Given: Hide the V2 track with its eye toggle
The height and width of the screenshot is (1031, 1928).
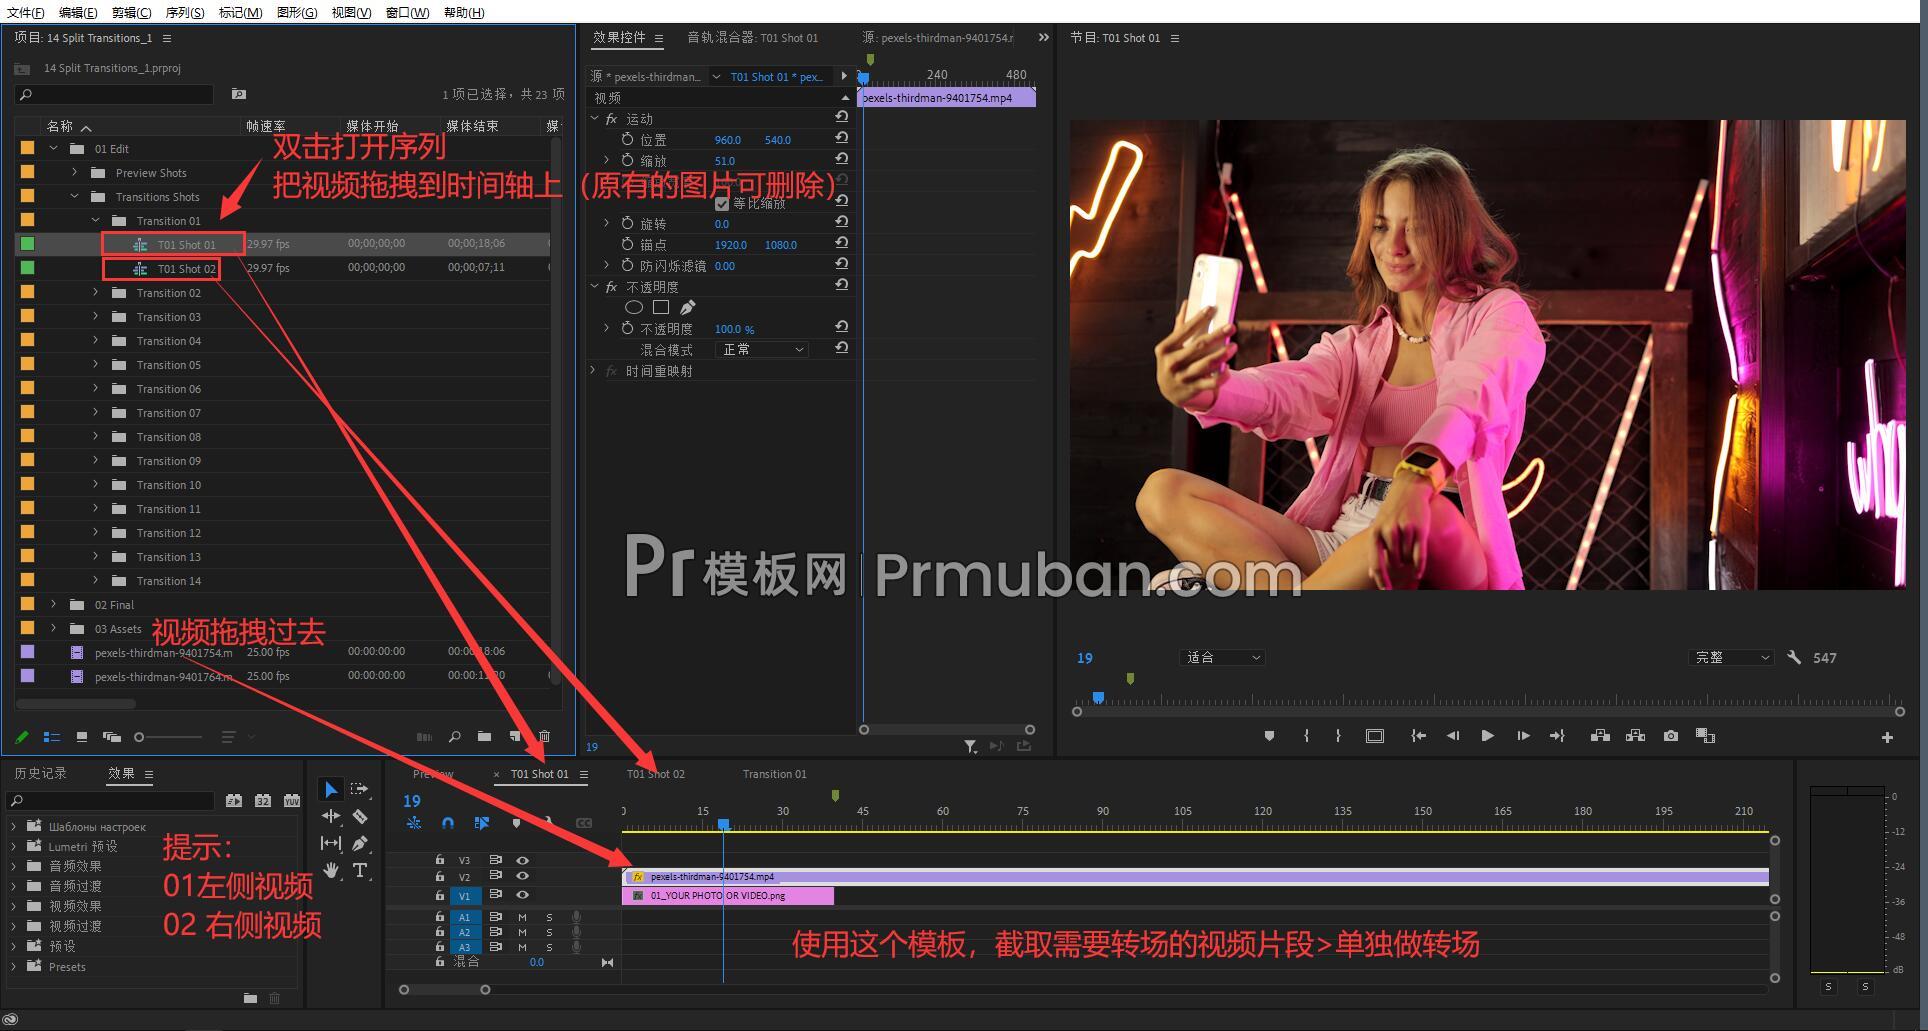Looking at the screenshot, I should click(522, 876).
